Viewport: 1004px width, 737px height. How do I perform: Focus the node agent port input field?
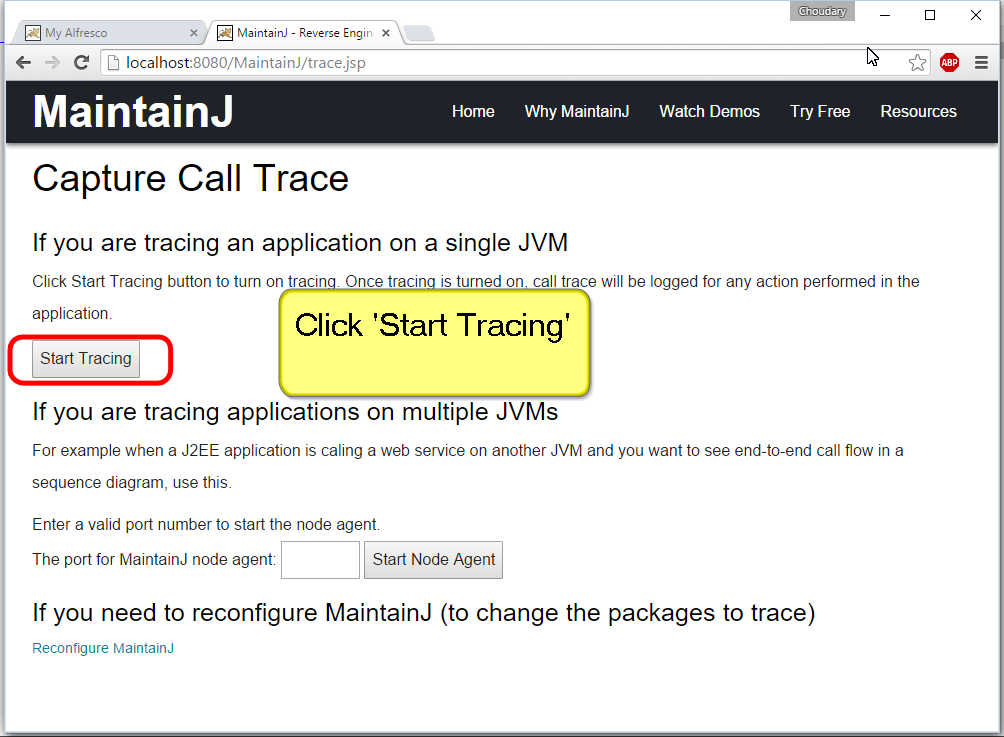pos(320,560)
